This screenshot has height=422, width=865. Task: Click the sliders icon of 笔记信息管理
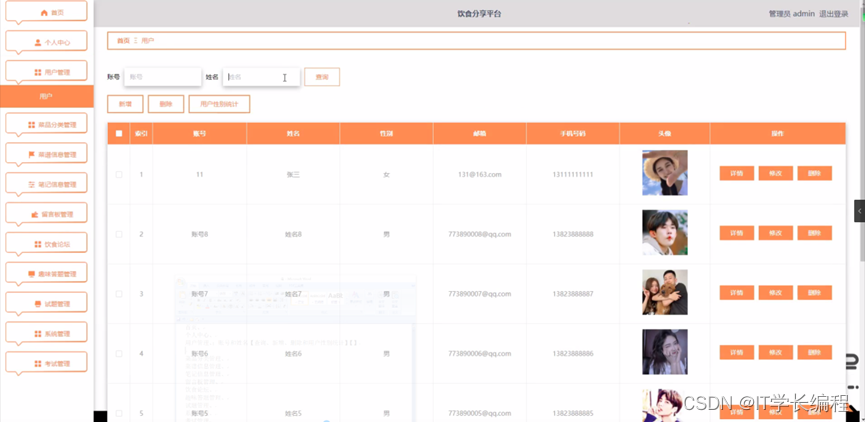tap(31, 185)
